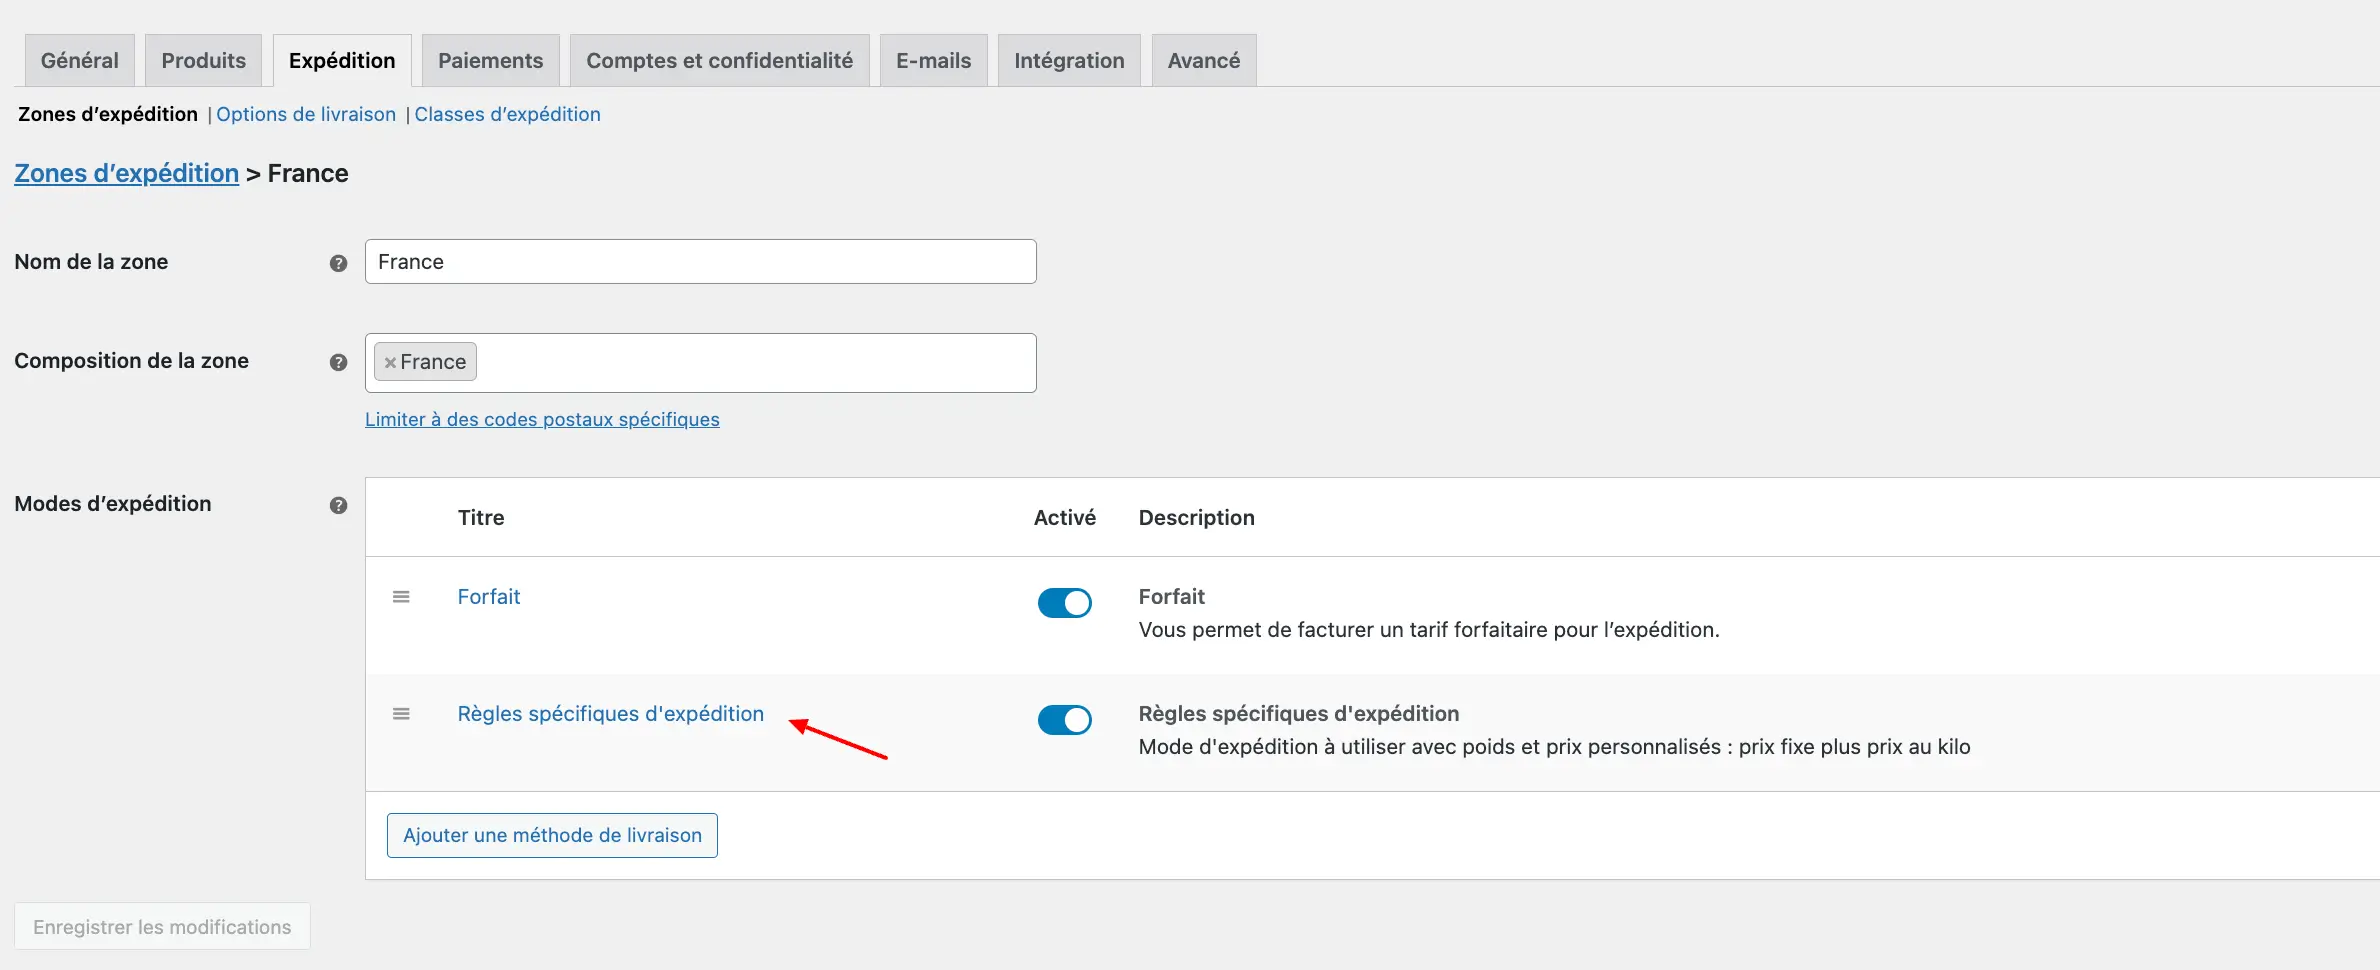Open the Paiements tab
This screenshot has width=2380, height=970.
tap(490, 61)
